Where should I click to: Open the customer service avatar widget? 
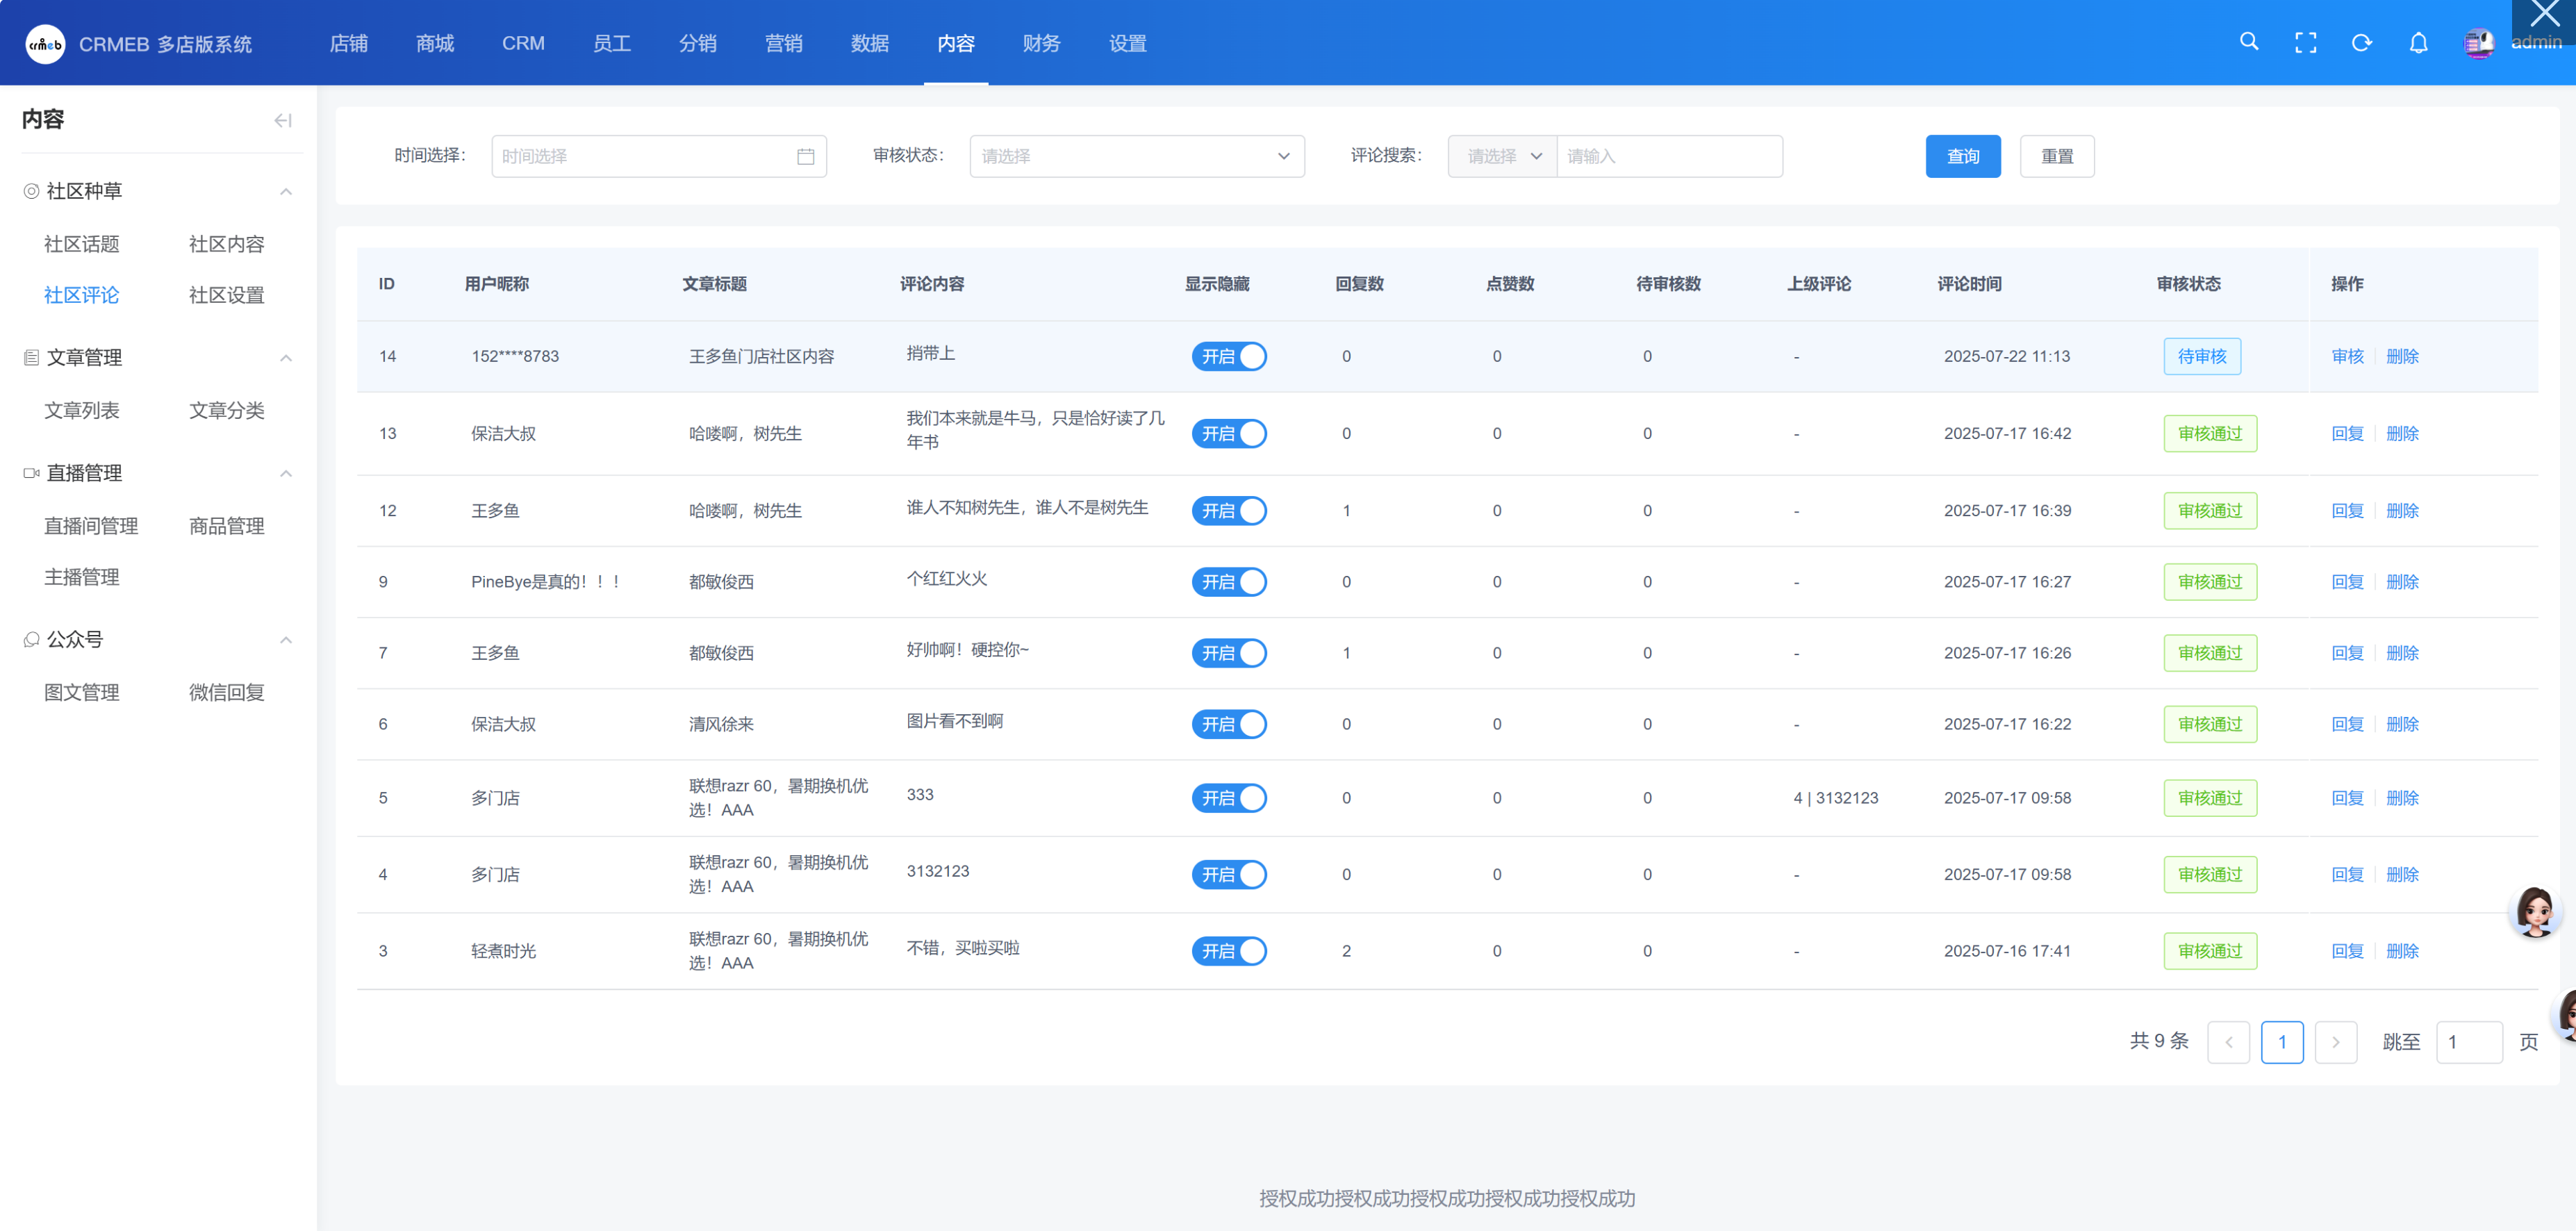tap(2536, 911)
